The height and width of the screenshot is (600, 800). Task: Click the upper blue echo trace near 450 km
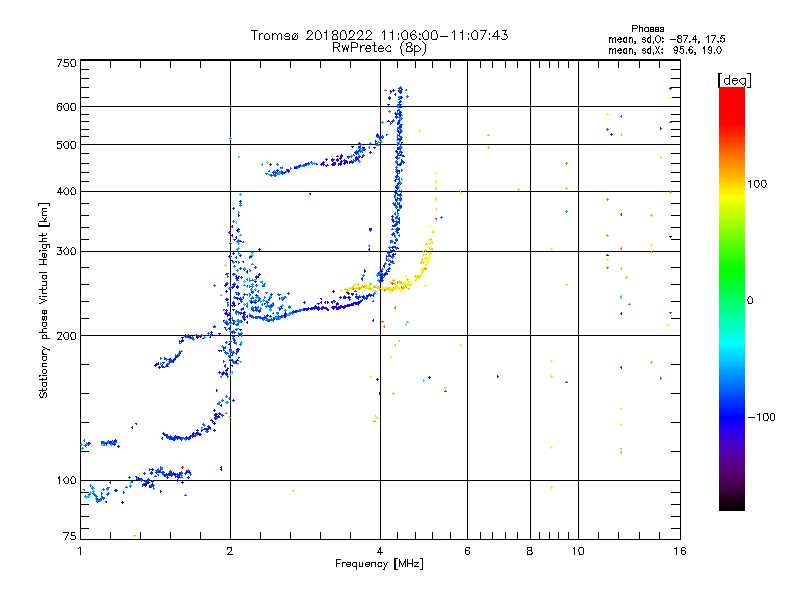tap(327, 162)
